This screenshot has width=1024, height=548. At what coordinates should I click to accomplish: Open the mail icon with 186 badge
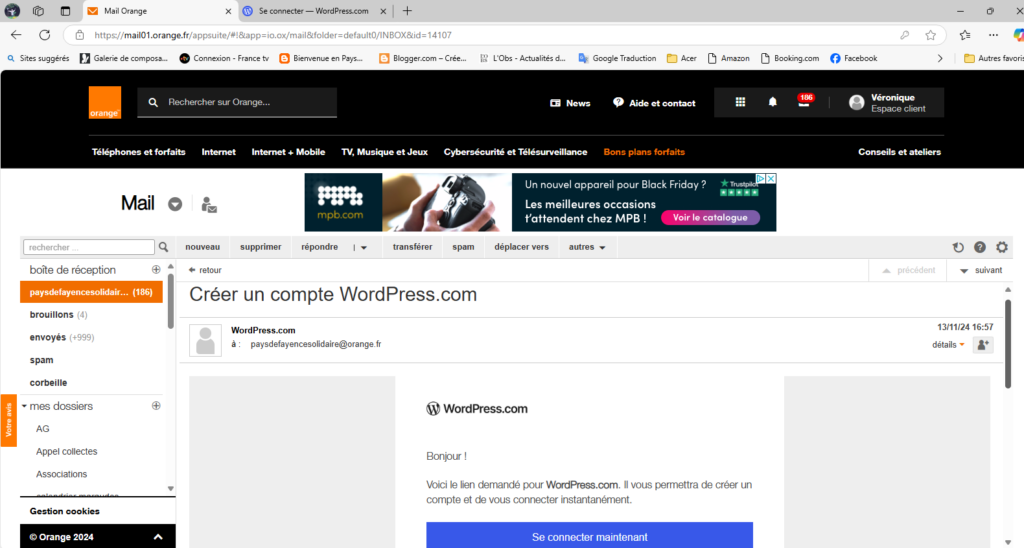point(803,102)
